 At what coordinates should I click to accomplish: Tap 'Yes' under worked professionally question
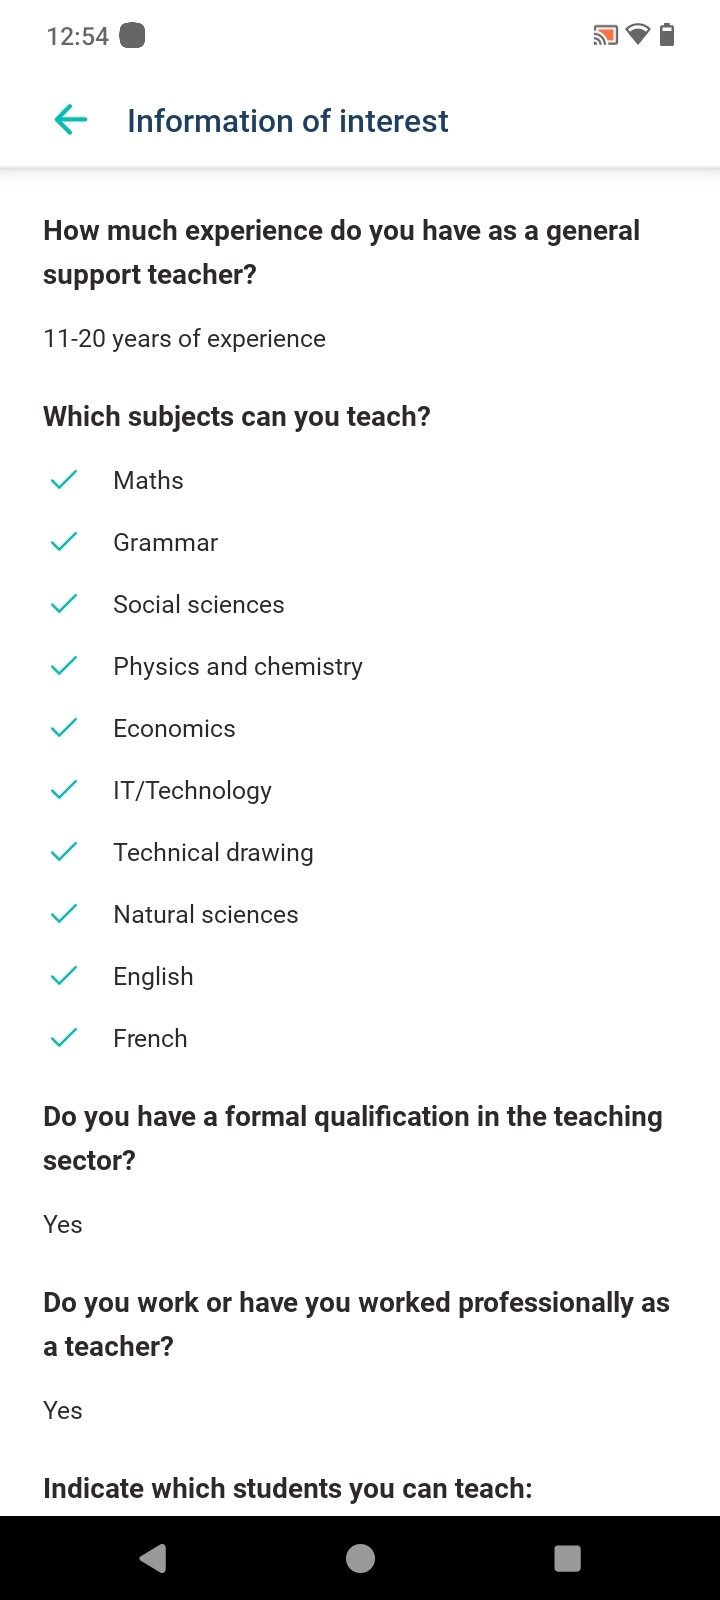pyautogui.click(x=63, y=1411)
